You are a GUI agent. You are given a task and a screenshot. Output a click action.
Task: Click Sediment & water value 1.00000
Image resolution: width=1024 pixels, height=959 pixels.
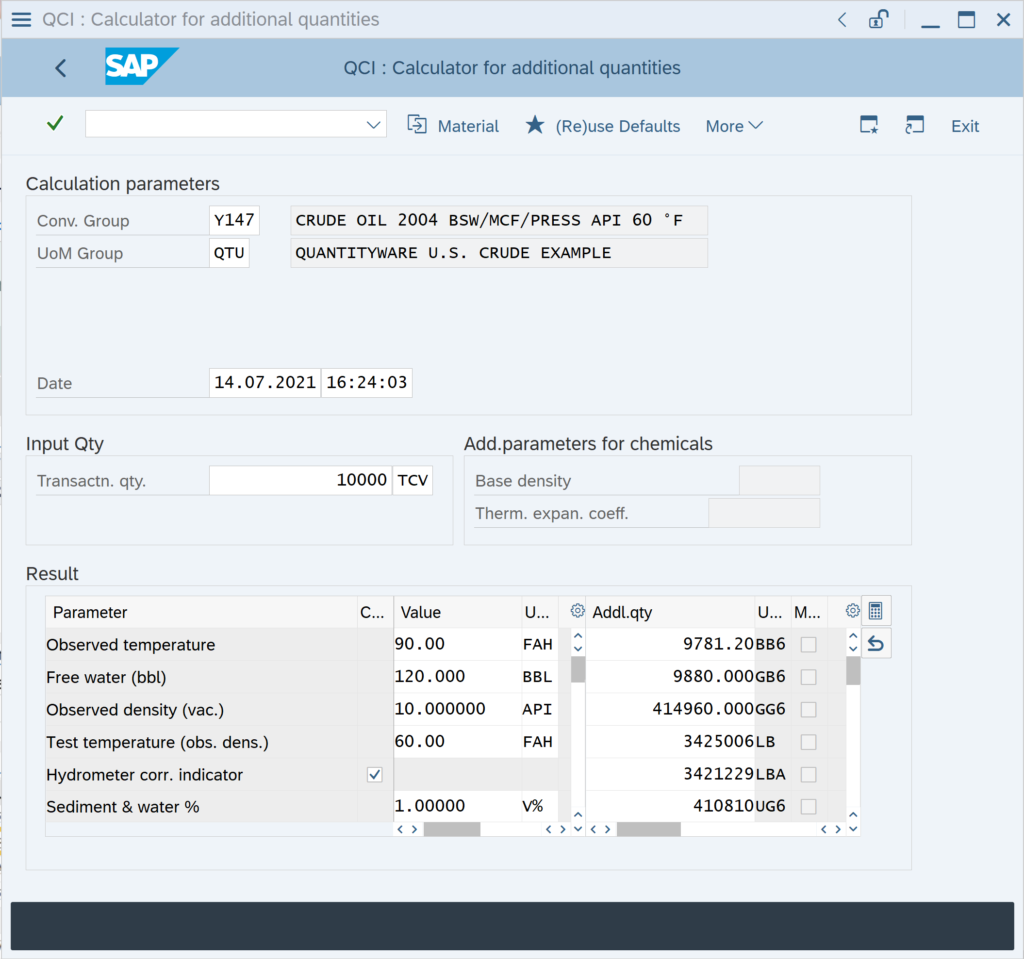pyautogui.click(x=457, y=807)
